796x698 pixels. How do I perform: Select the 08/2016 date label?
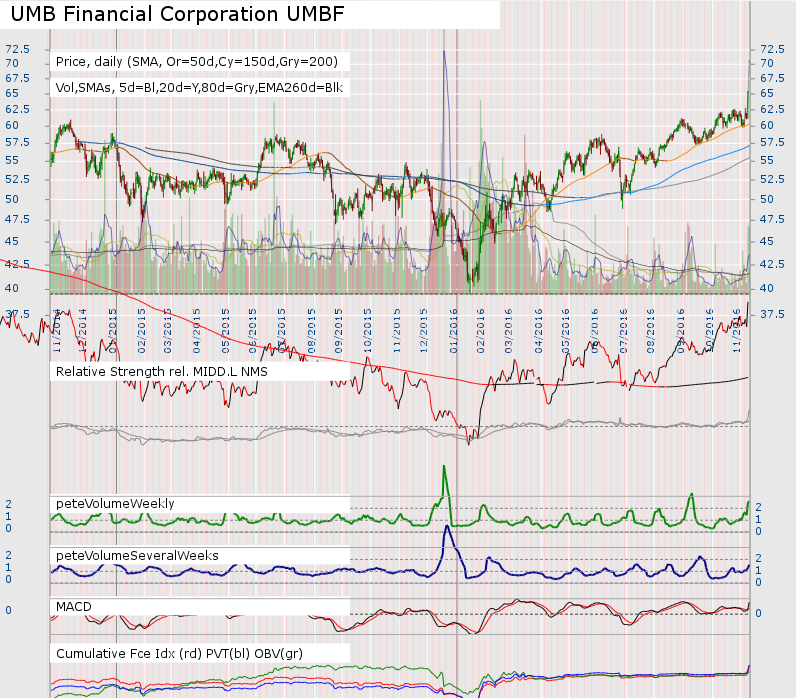(x=652, y=330)
